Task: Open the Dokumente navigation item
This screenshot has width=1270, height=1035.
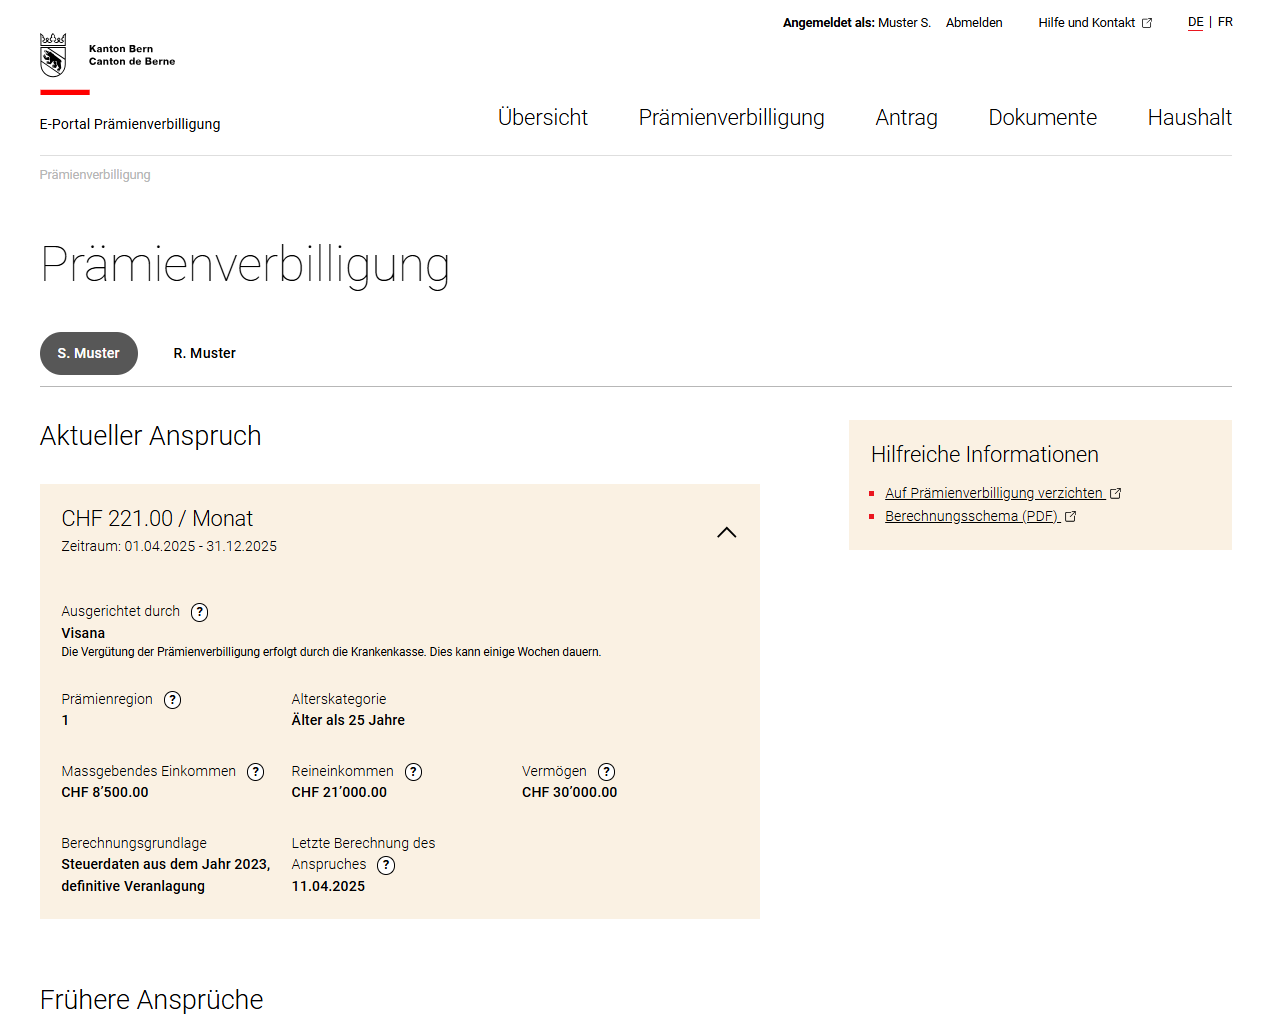Action: click(1042, 117)
